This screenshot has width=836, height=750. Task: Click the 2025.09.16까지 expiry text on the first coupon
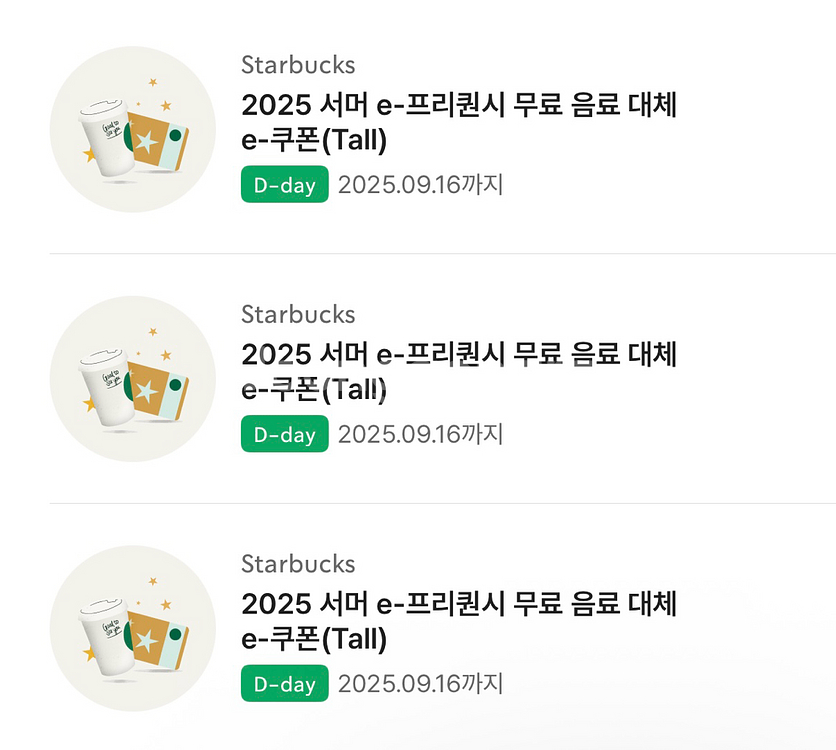point(419,184)
